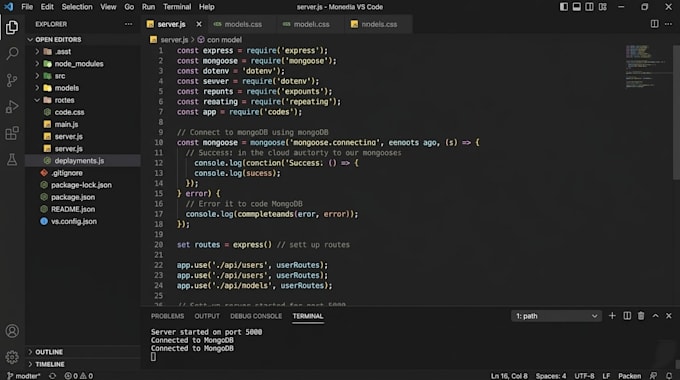Click the feedback icon in status bar

coord(653,376)
